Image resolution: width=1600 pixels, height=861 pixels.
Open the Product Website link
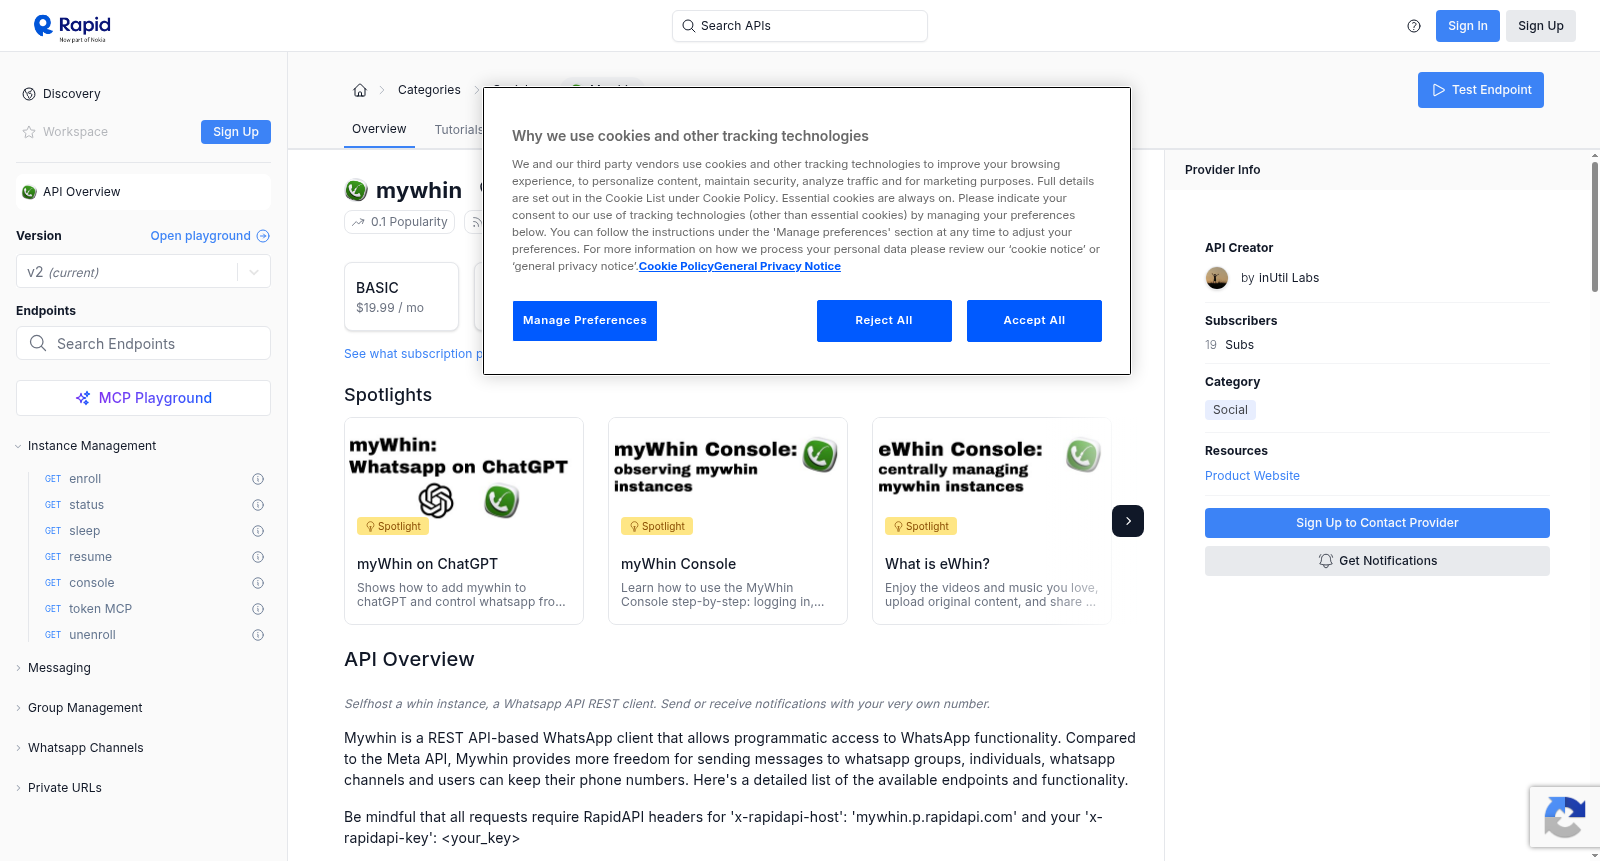click(x=1252, y=476)
